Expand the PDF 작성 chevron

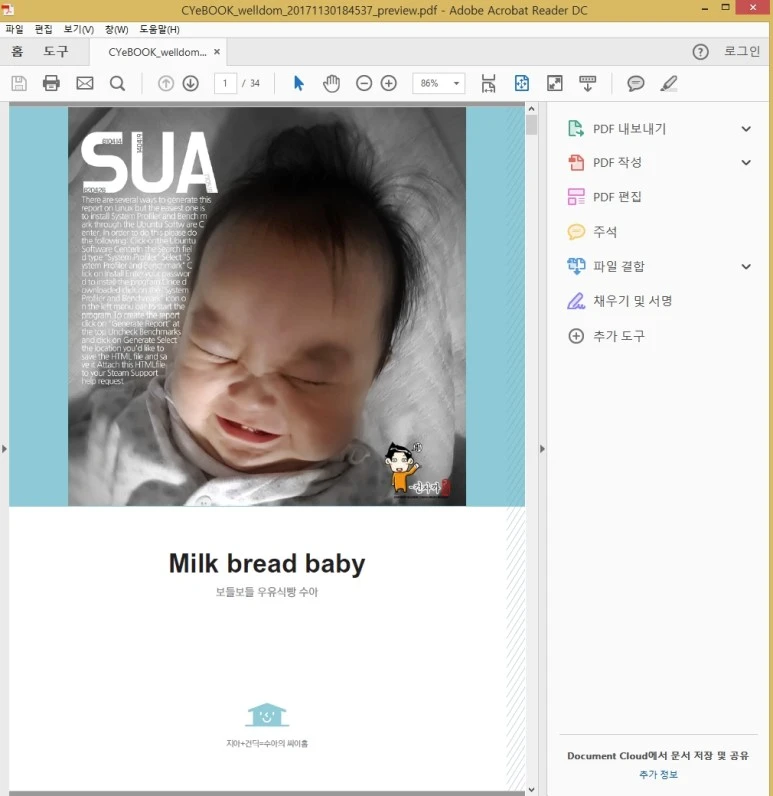click(746, 162)
